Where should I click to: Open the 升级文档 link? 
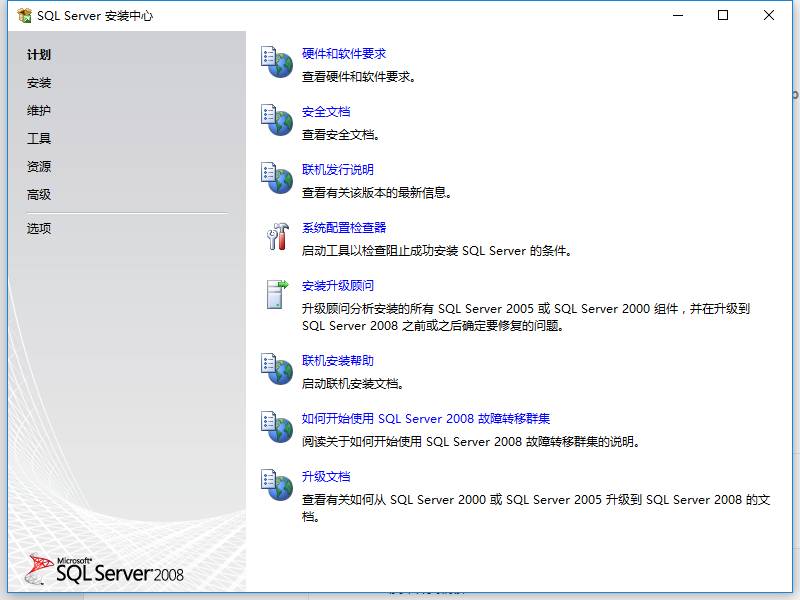(x=326, y=477)
